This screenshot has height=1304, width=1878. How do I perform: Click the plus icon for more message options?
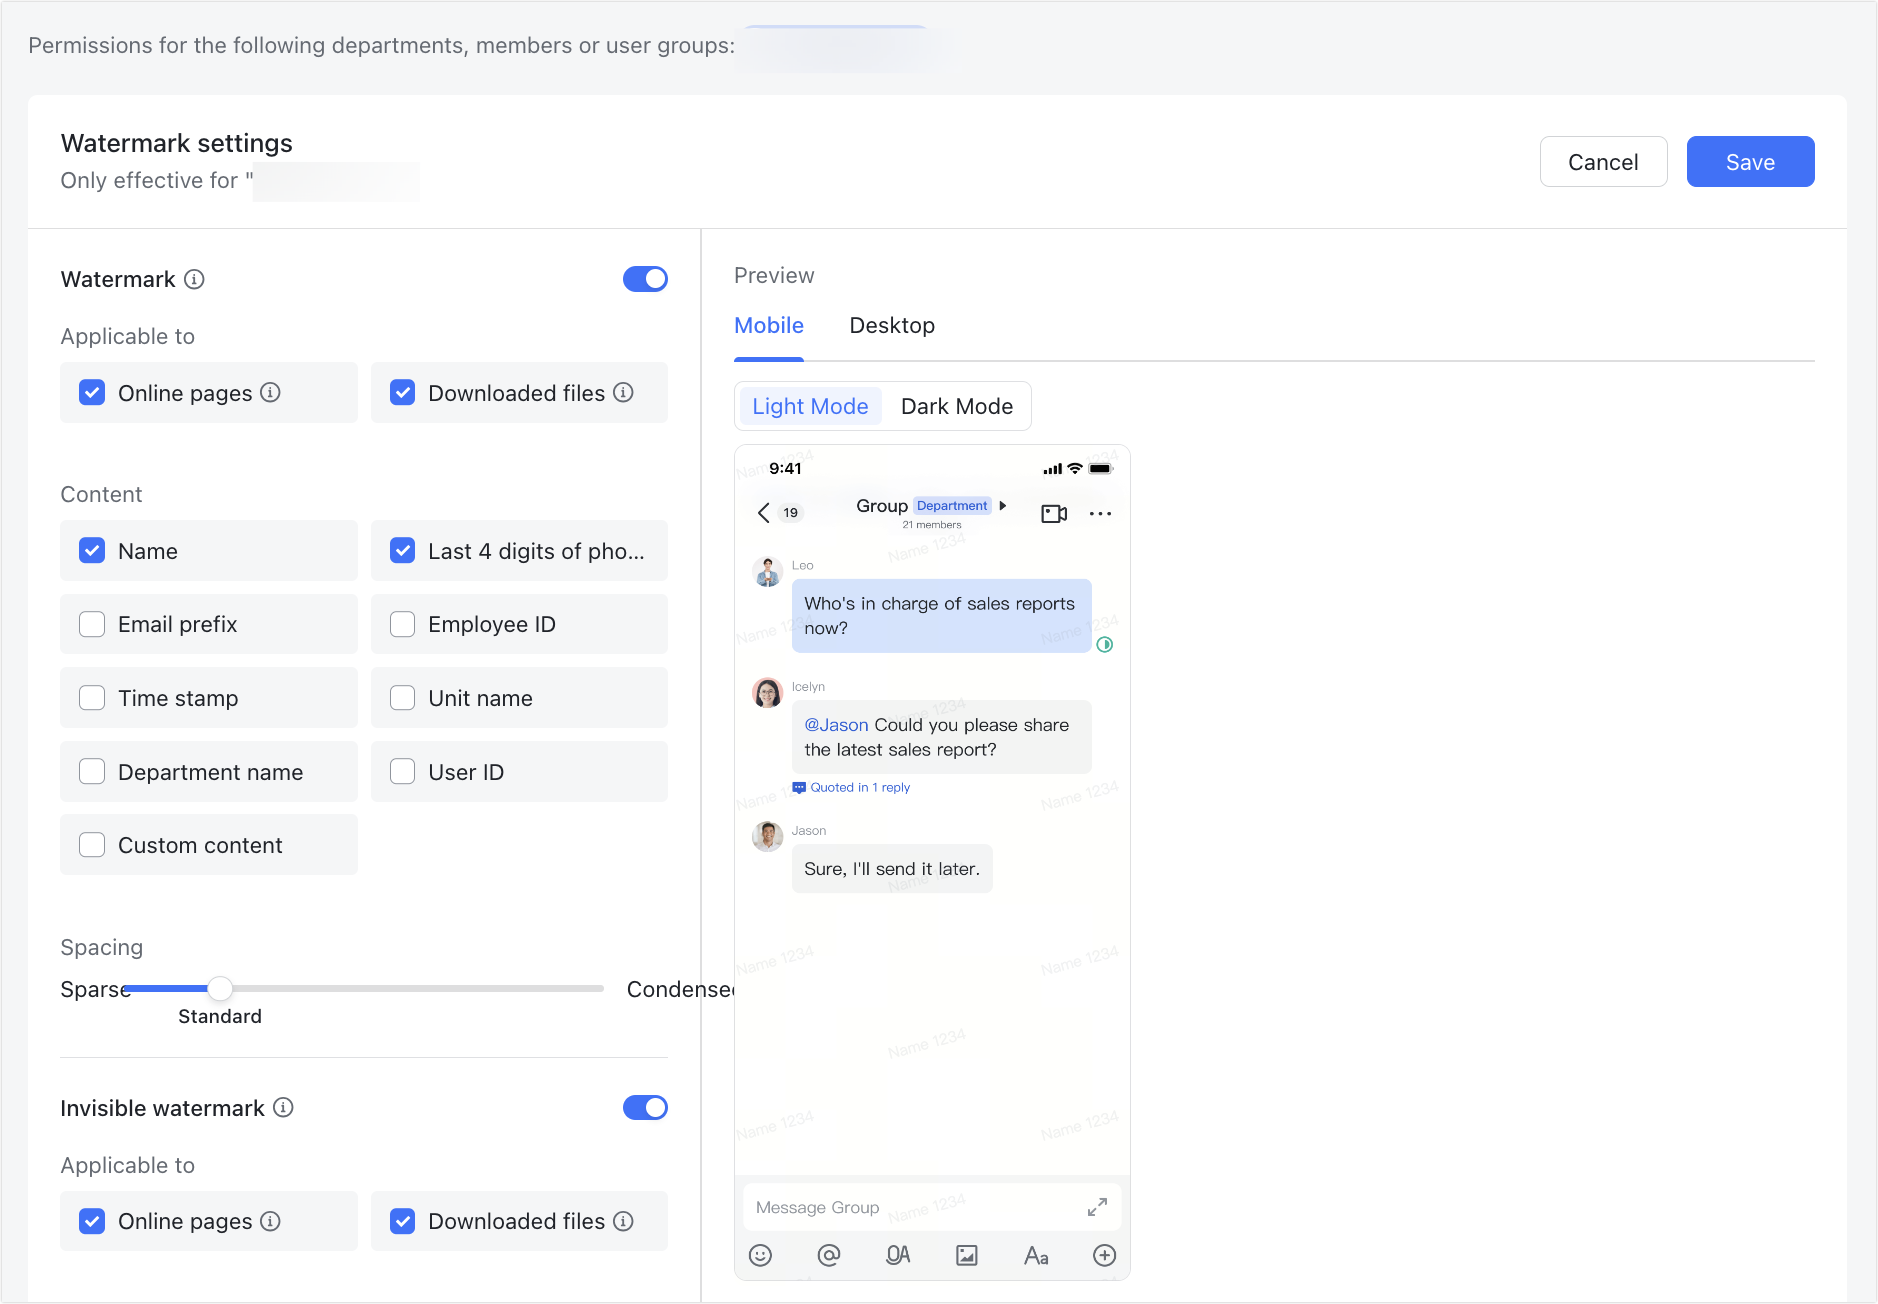coord(1104,1255)
